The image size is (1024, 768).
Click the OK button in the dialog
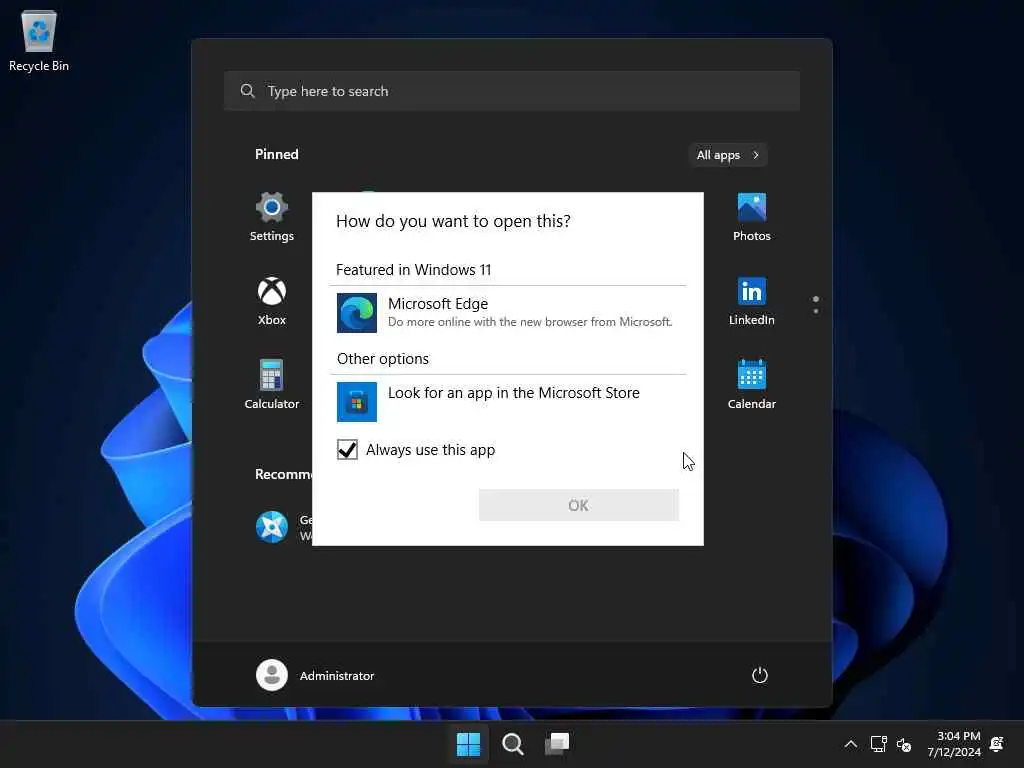click(x=579, y=505)
